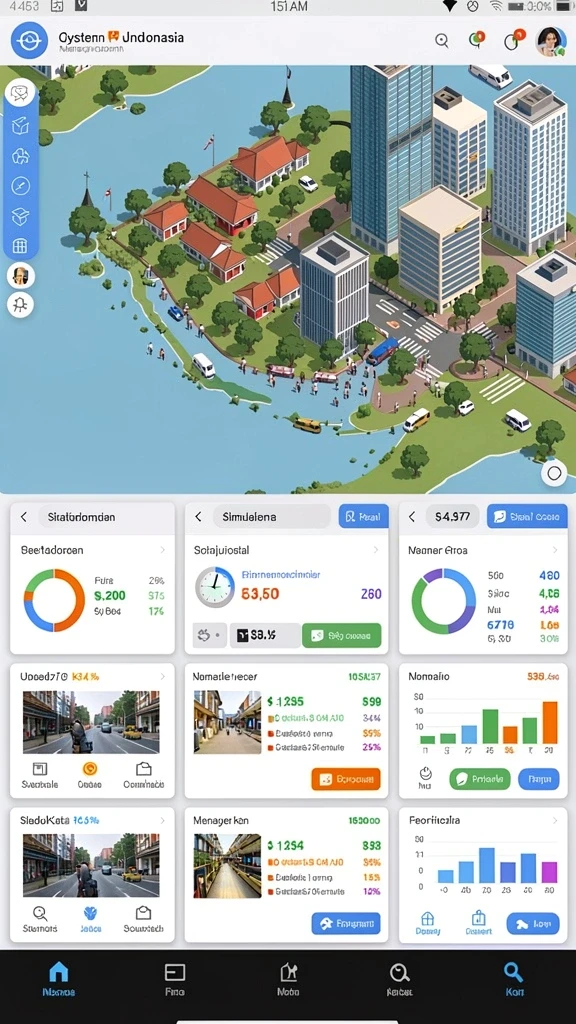Switch to the Nono tab in the bottom bar

pos(289,979)
